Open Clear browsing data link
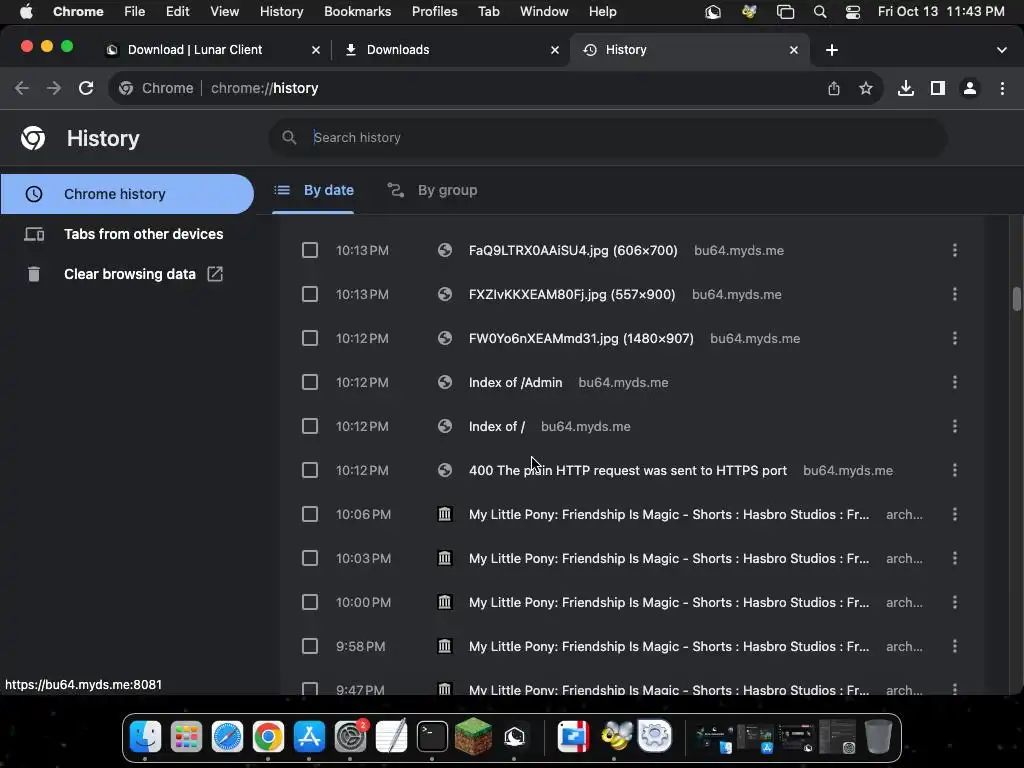 tap(127, 274)
